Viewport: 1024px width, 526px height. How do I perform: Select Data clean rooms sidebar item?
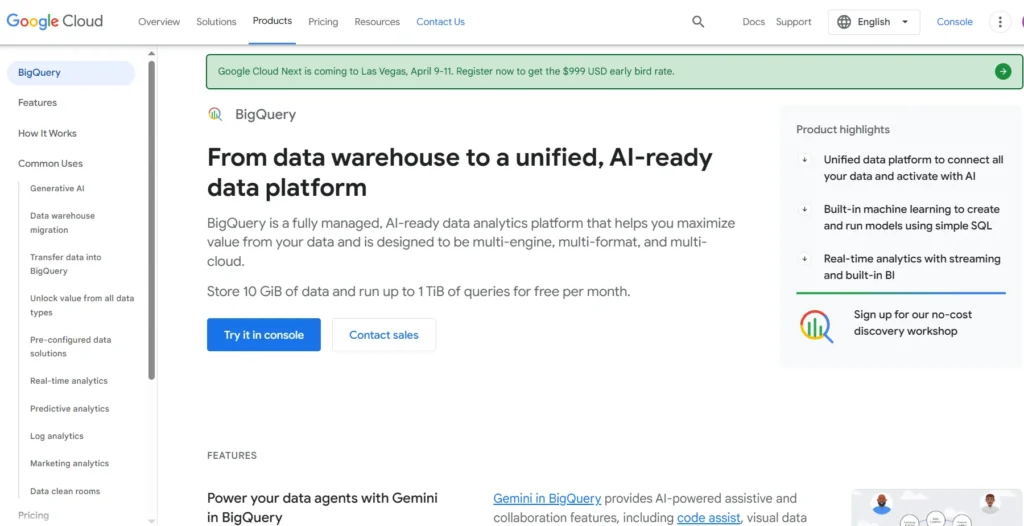click(65, 491)
